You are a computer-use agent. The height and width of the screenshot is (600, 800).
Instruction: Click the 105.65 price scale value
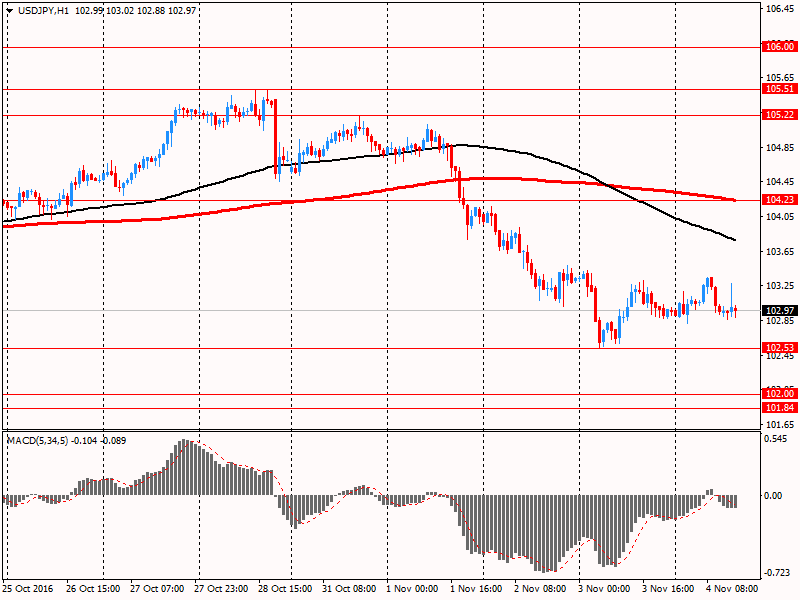tap(780, 78)
